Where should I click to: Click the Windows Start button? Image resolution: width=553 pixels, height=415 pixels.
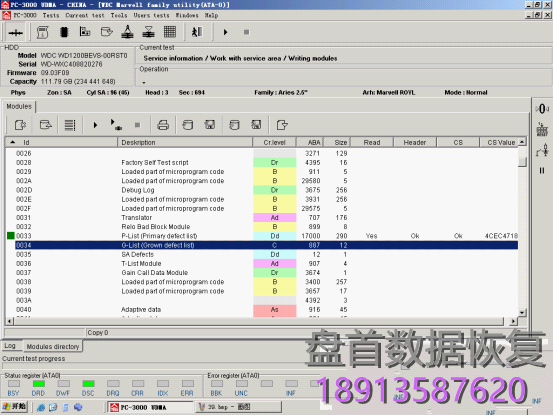(x=14, y=407)
